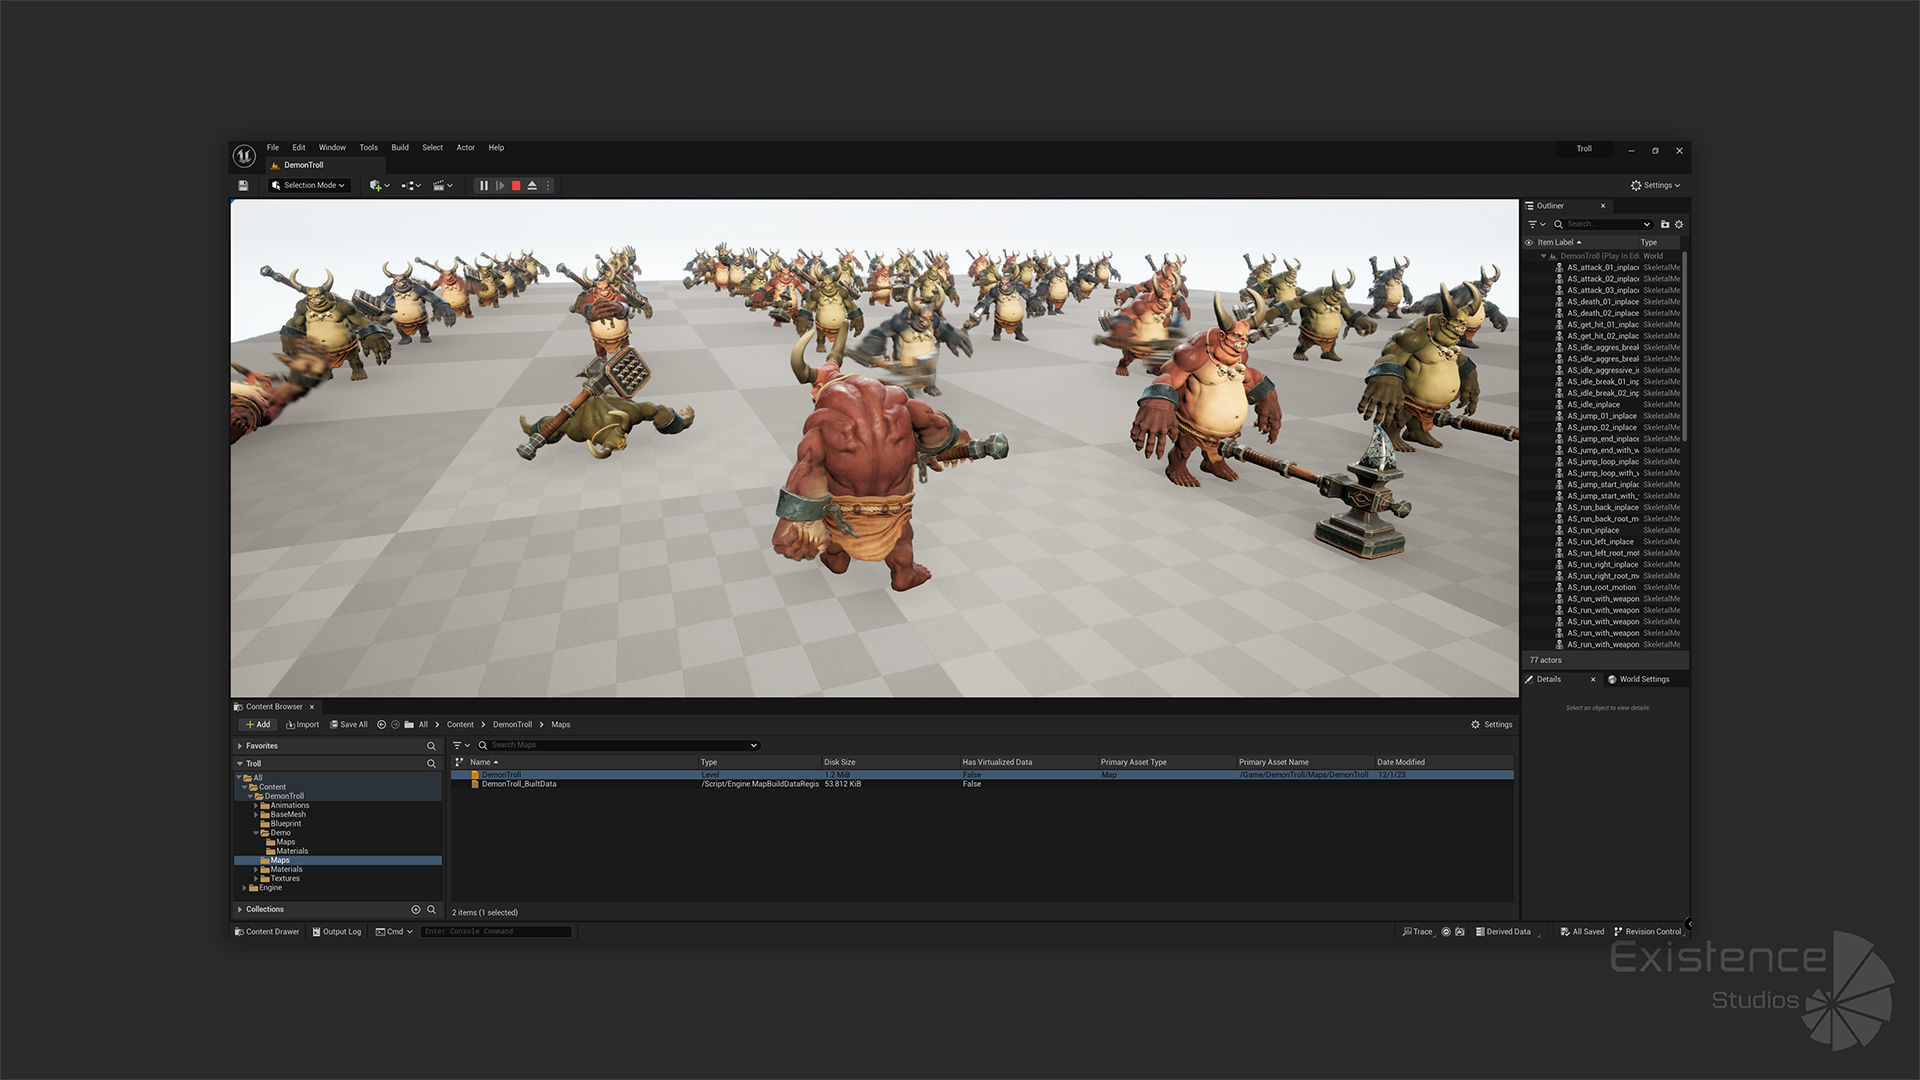This screenshot has height=1080, width=1920.
Task: Expand the Animations folder in tree
Action: 256,806
